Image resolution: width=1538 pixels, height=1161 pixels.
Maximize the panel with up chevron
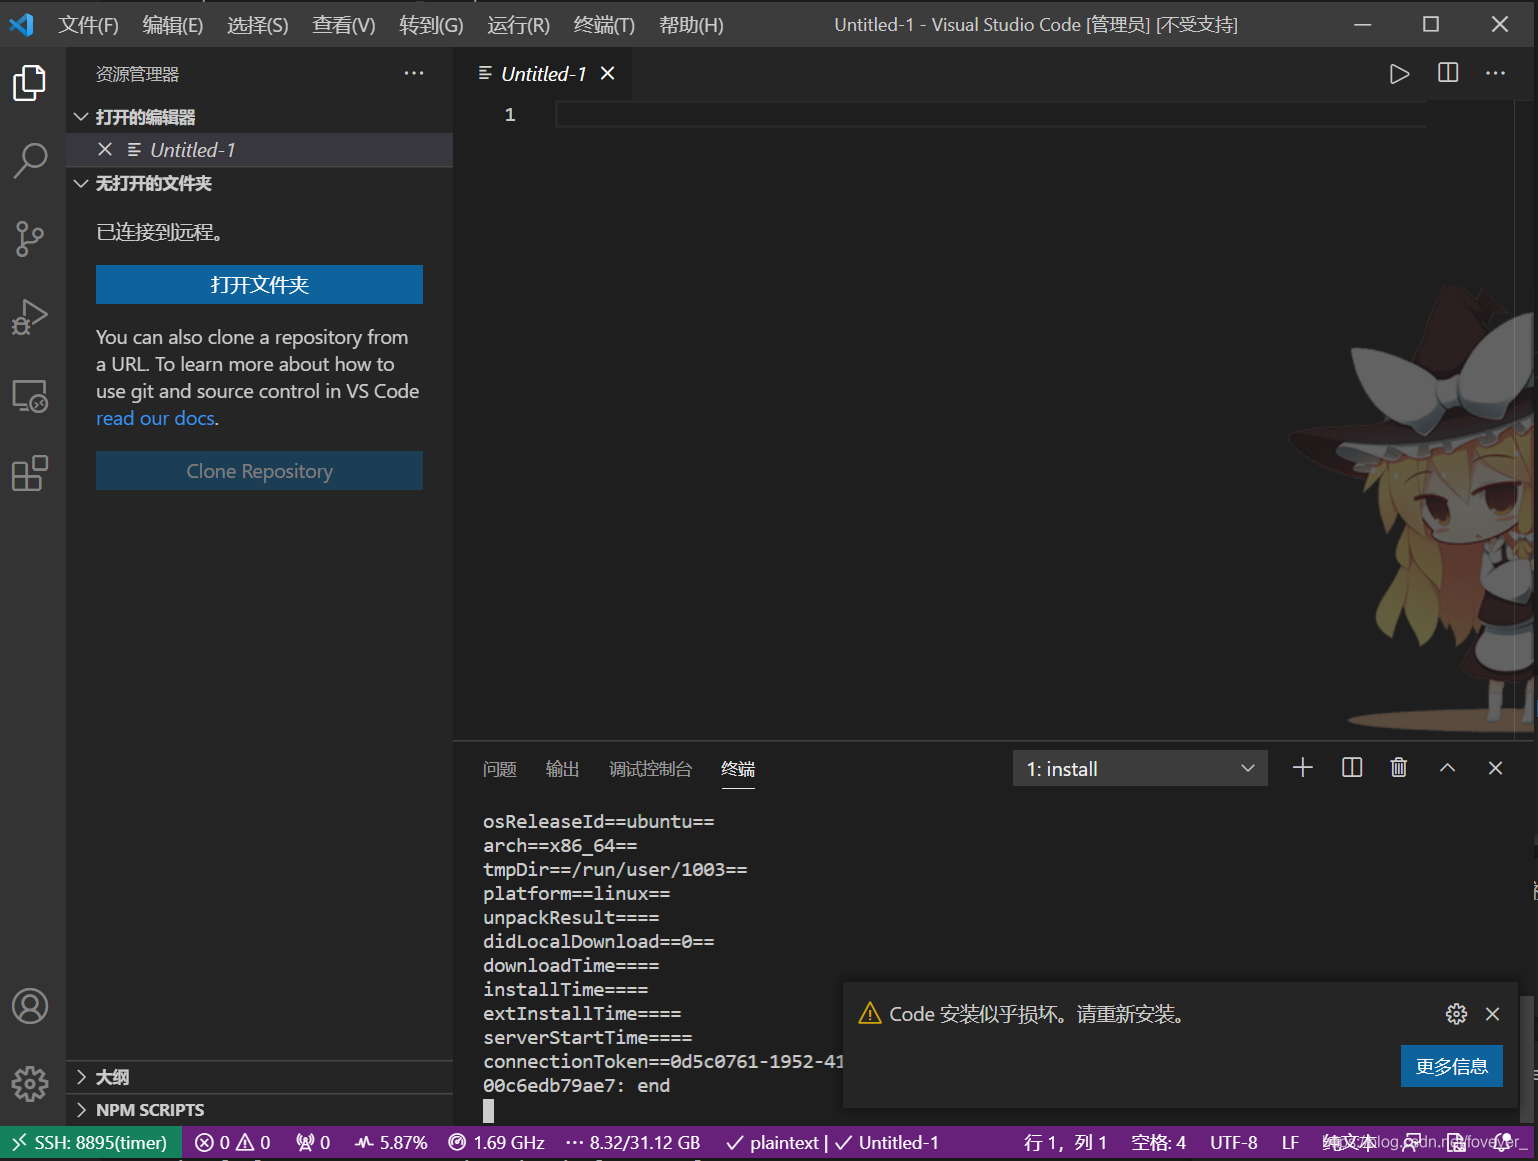(1447, 768)
